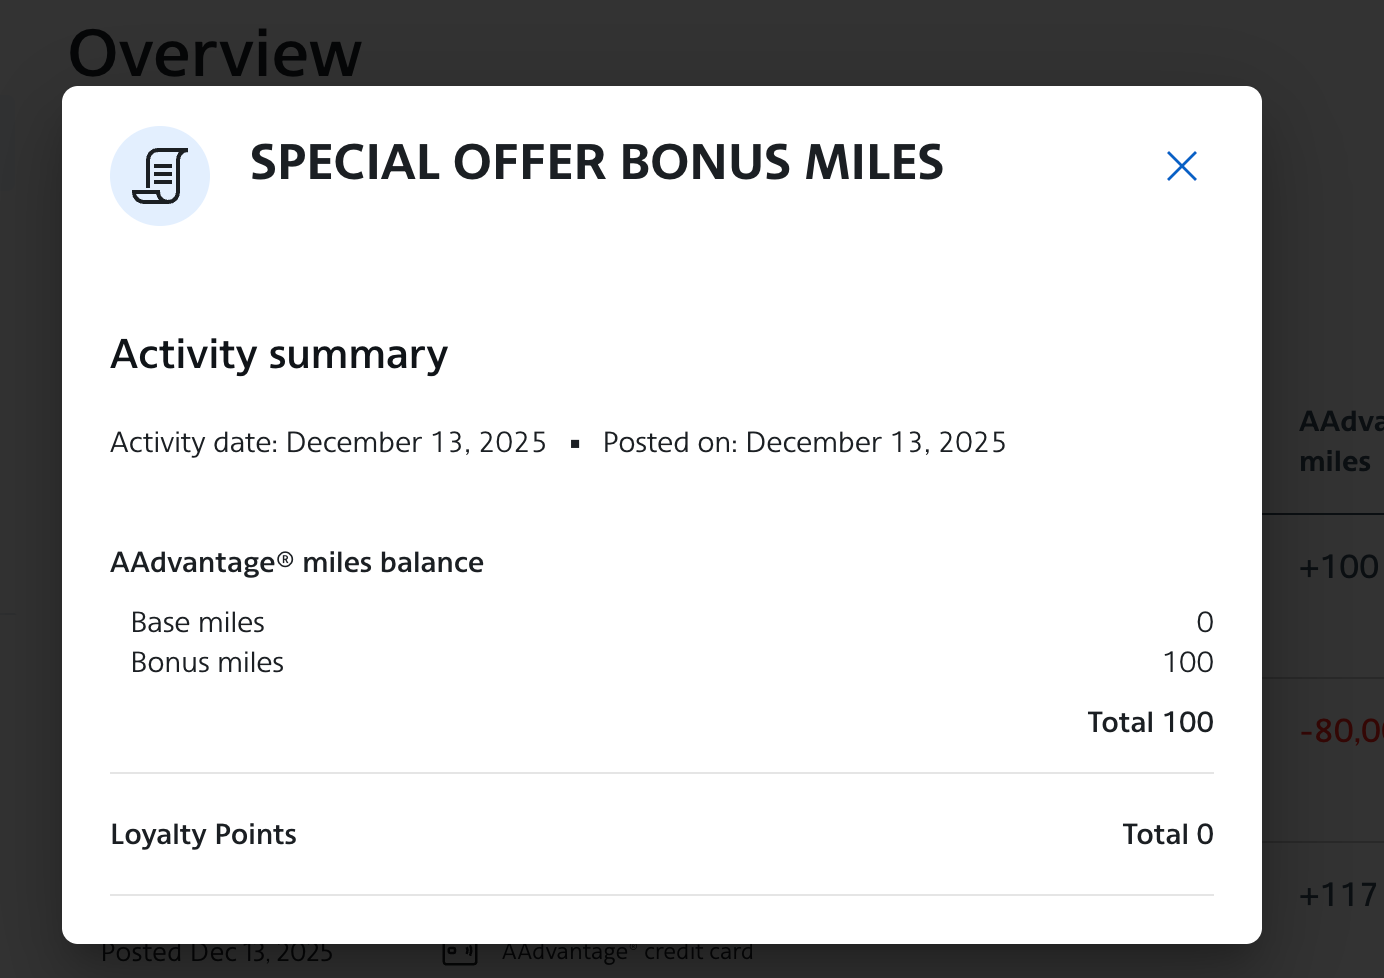The image size is (1384, 978).
Task: Click the Bonus miles value of 100
Action: tap(1188, 662)
